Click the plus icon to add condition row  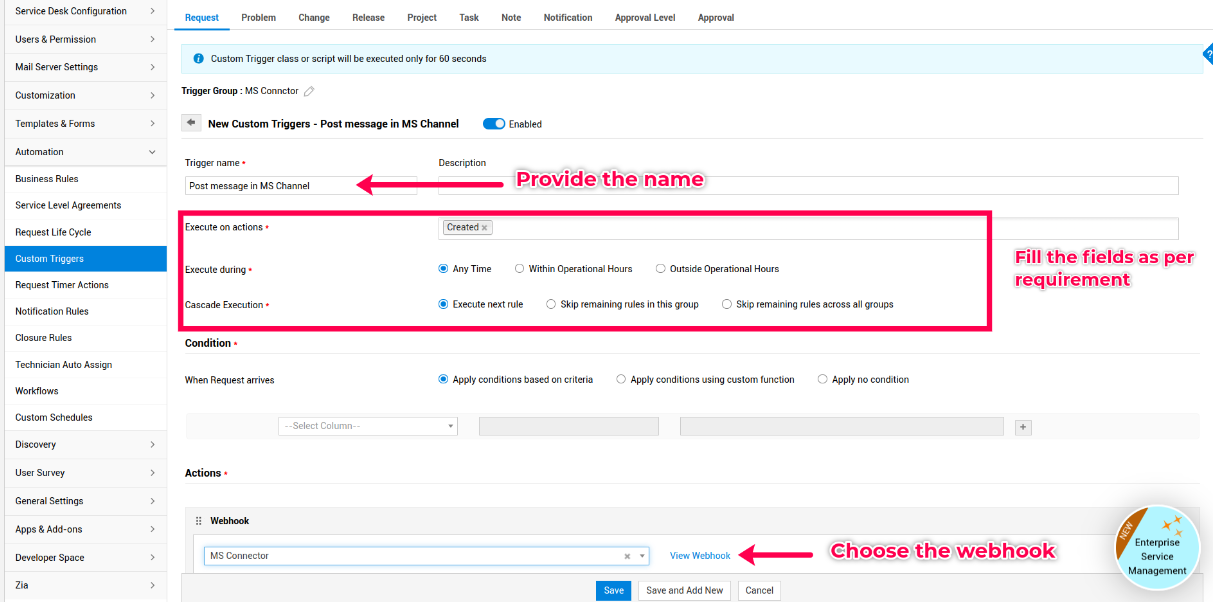[x=1023, y=427]
